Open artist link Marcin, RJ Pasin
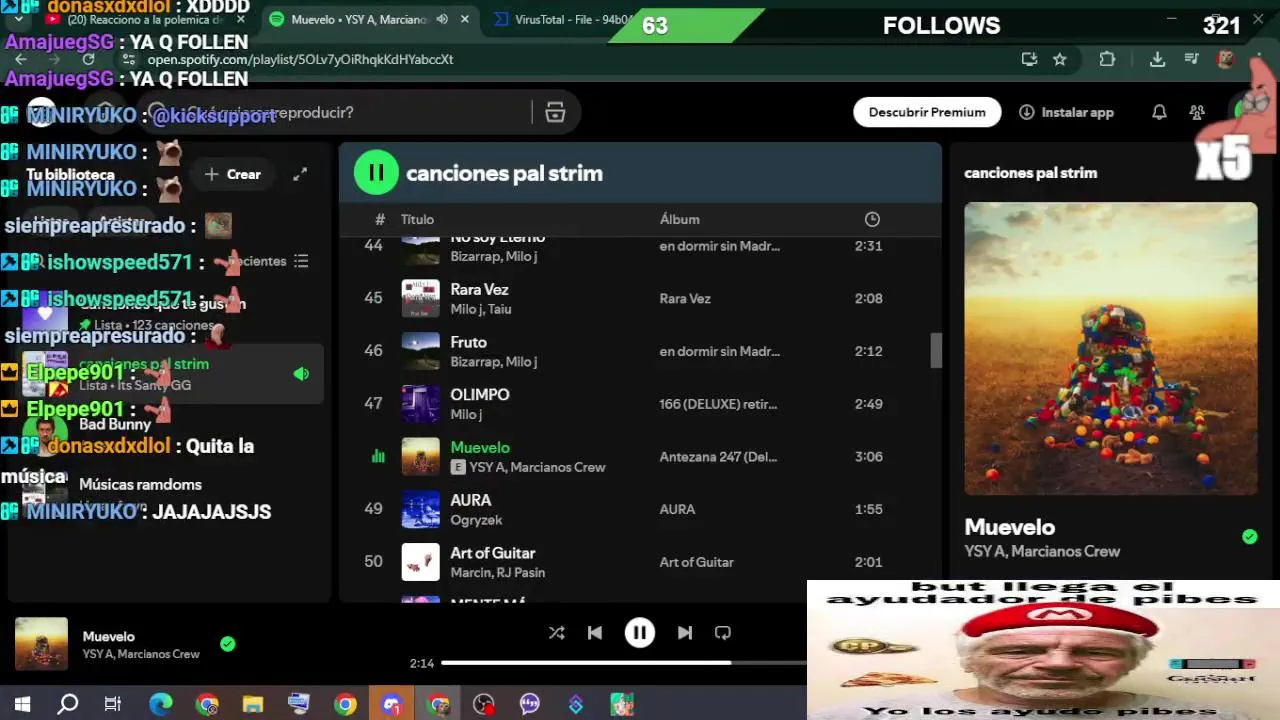Screen dimensions: 1280x720 497,573
